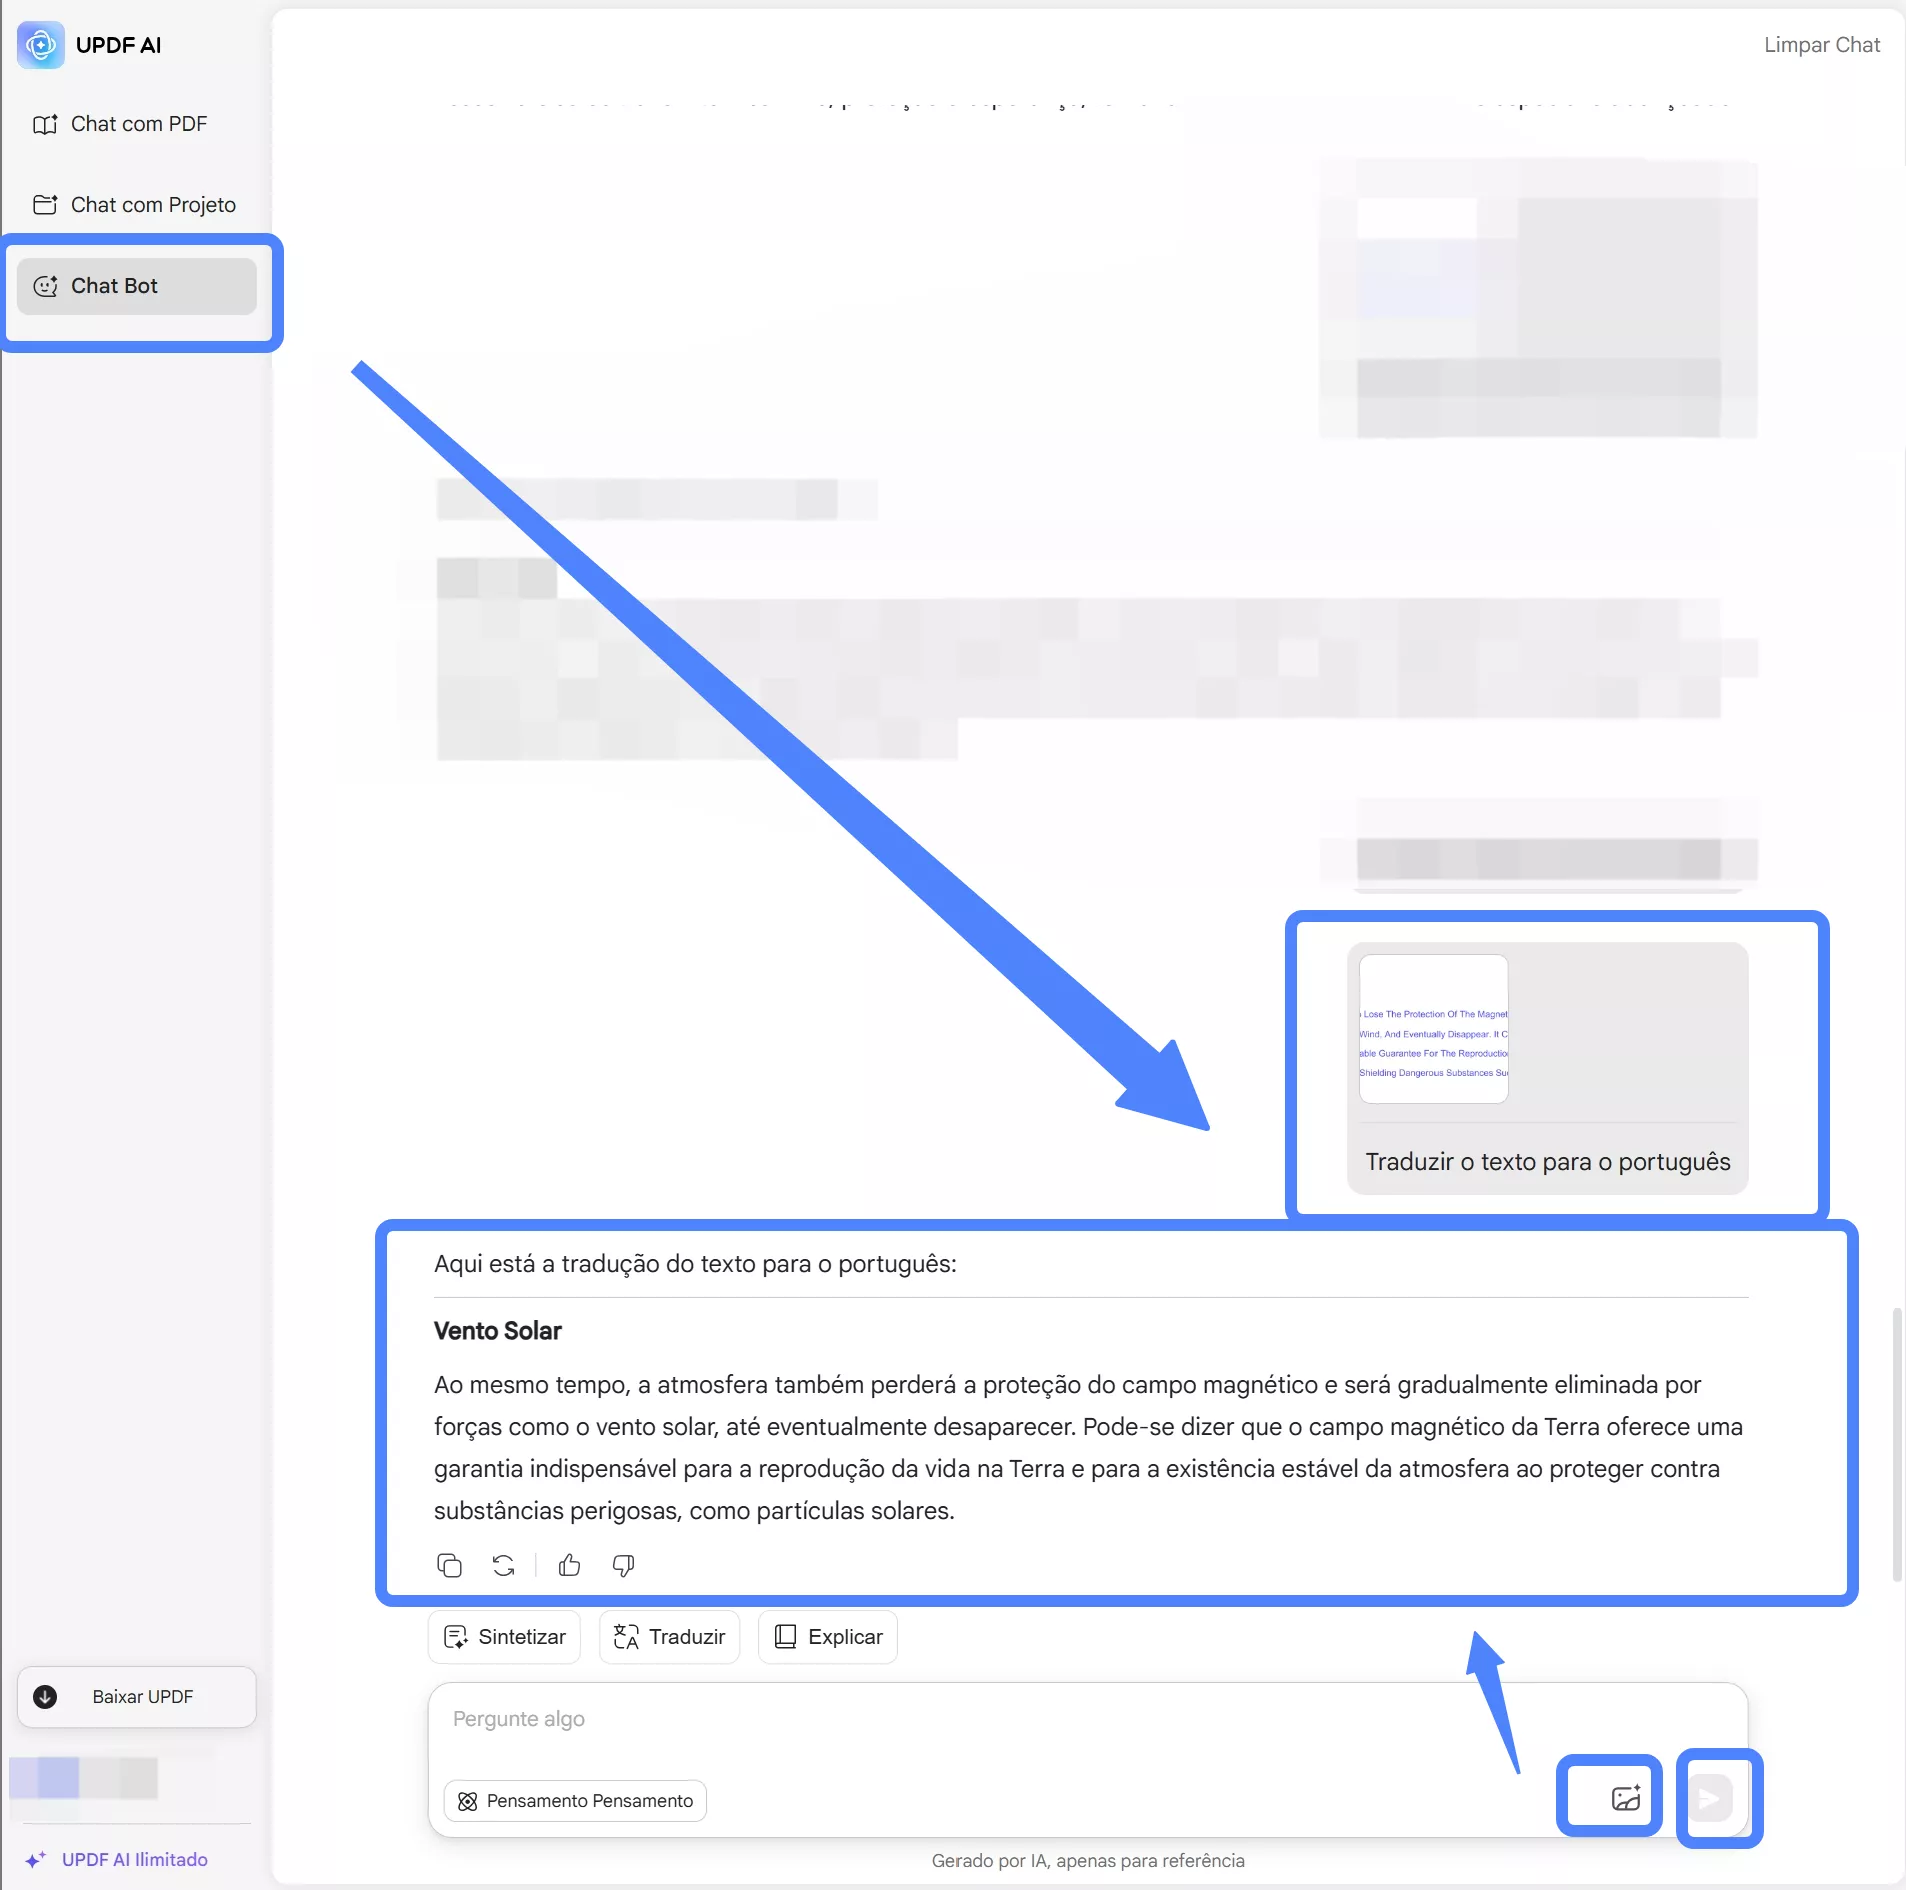
Task: Regenerate the translation response
Action: pos(504,1565)
